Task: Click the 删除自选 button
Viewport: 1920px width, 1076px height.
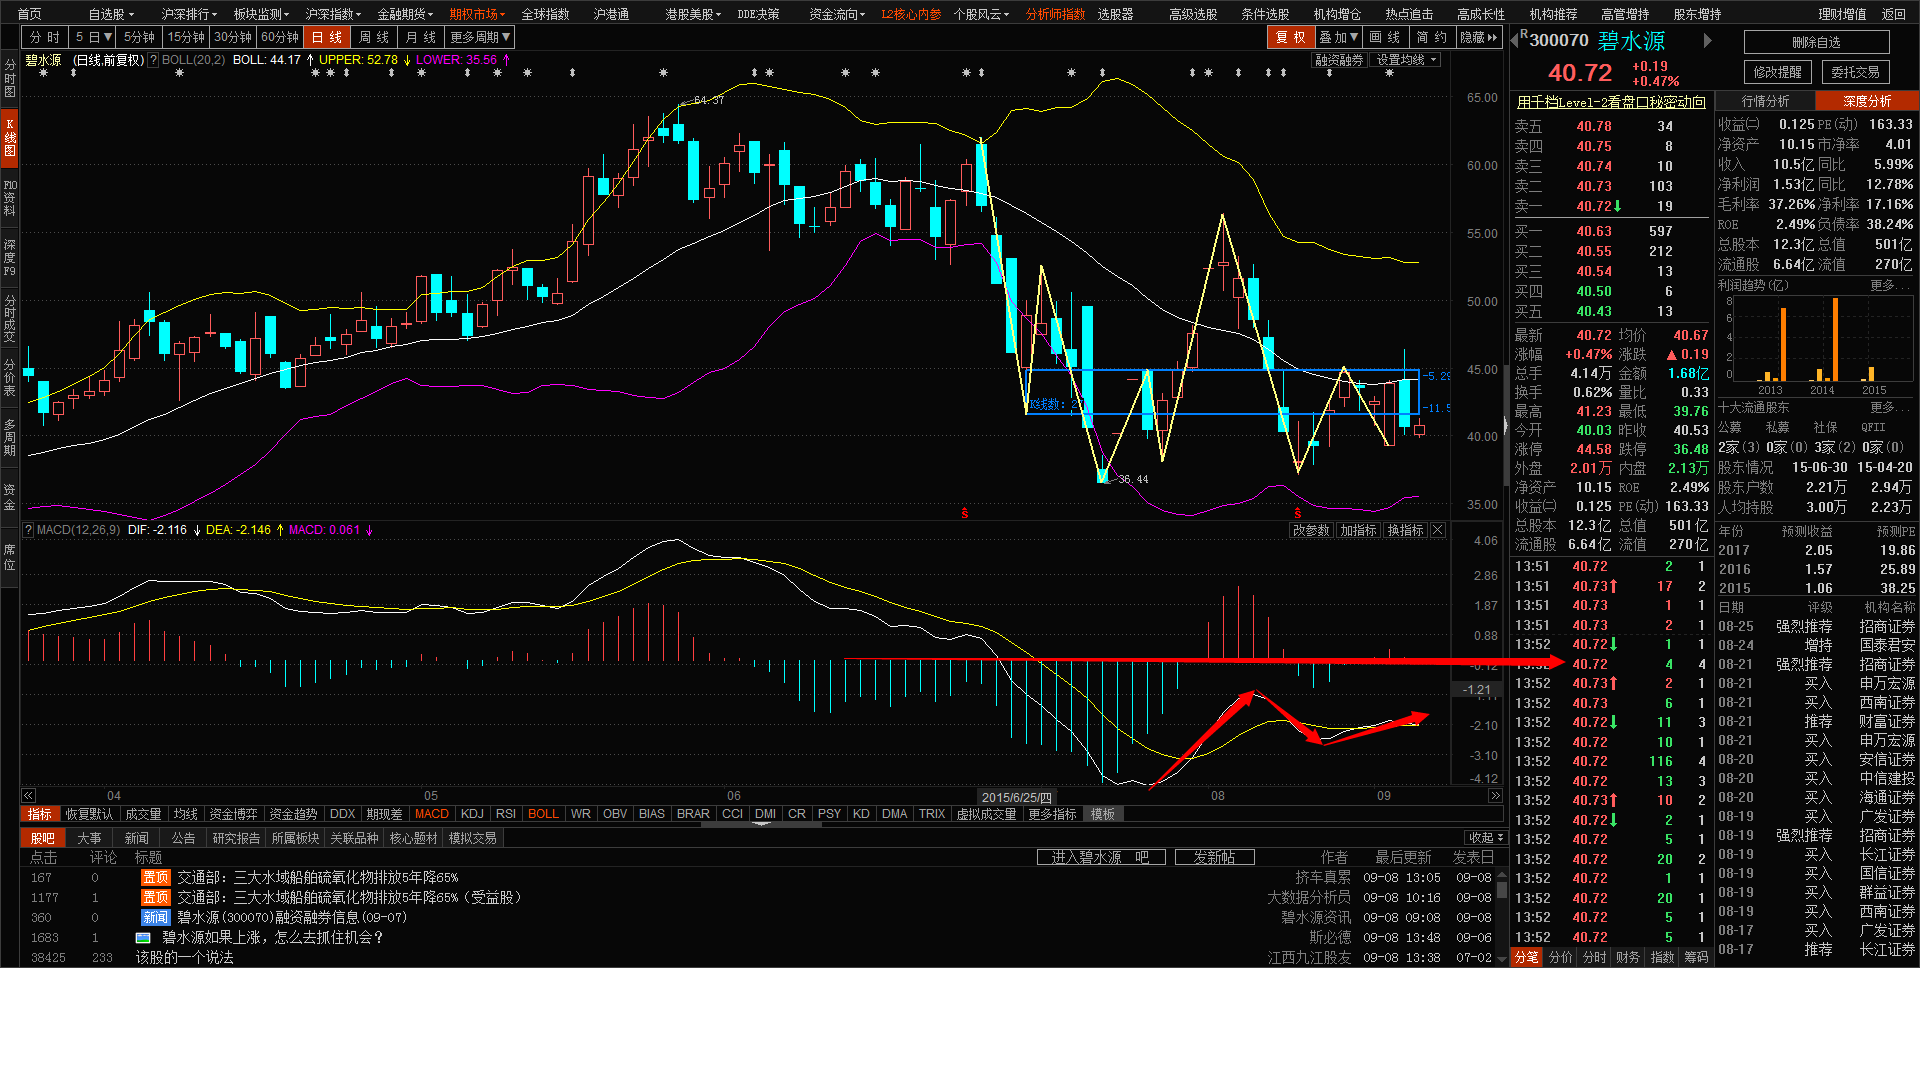Action: click(x=1816, y=42)
